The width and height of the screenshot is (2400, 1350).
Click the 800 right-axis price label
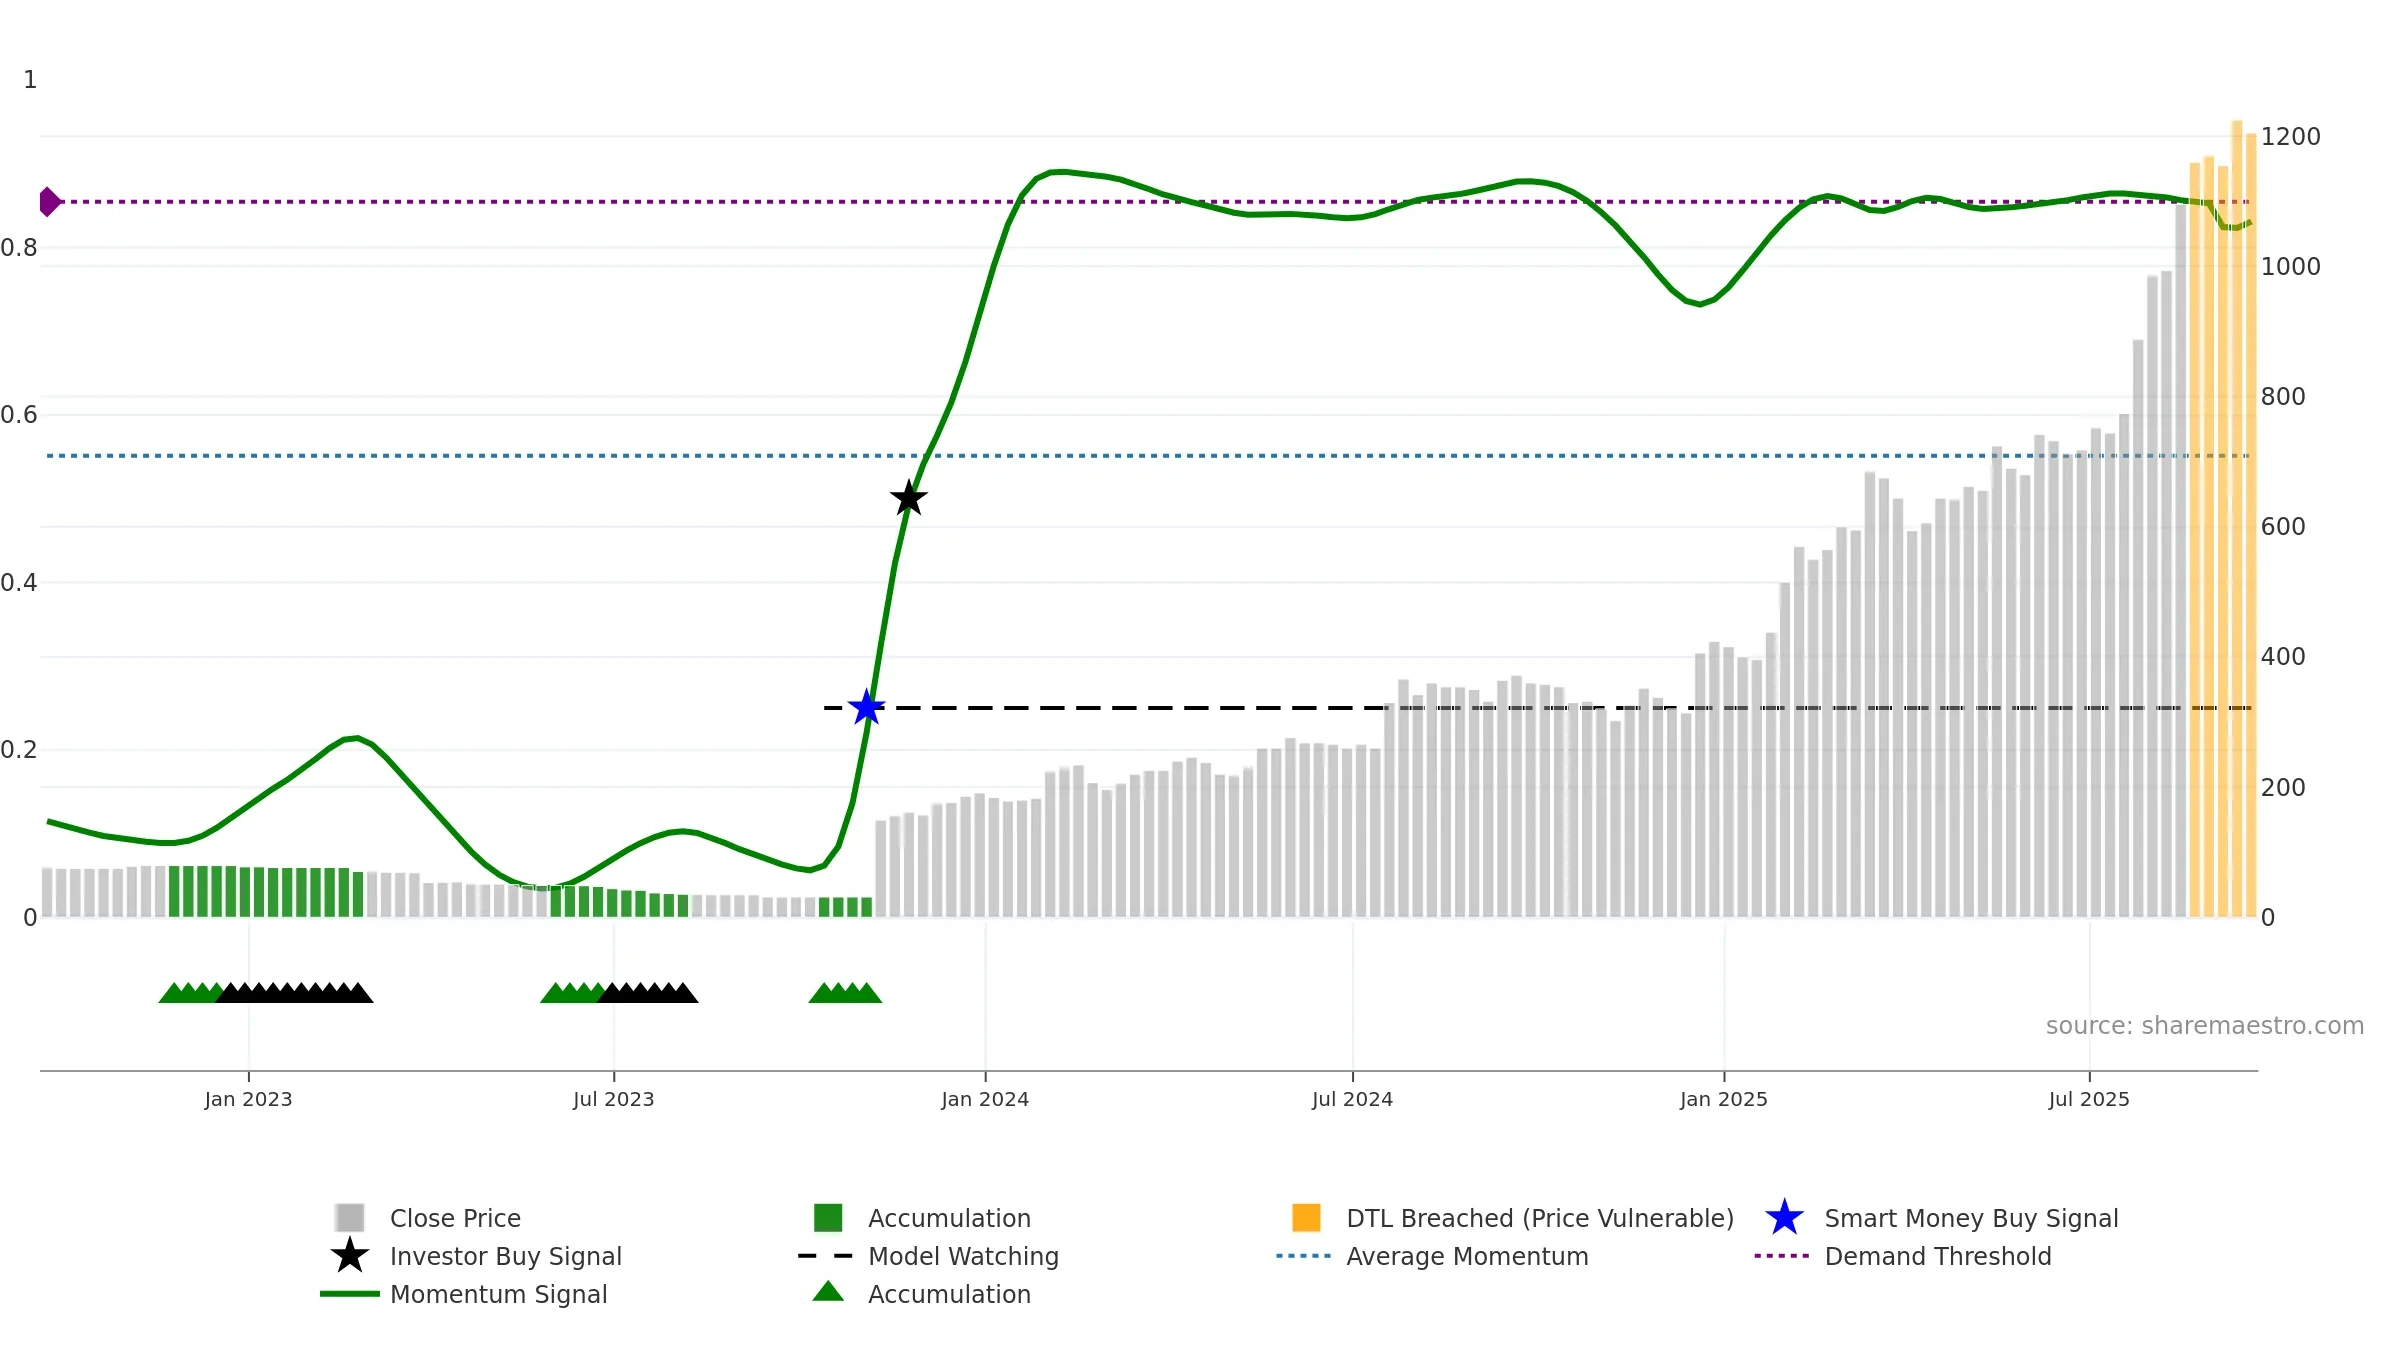point(2283,396)
